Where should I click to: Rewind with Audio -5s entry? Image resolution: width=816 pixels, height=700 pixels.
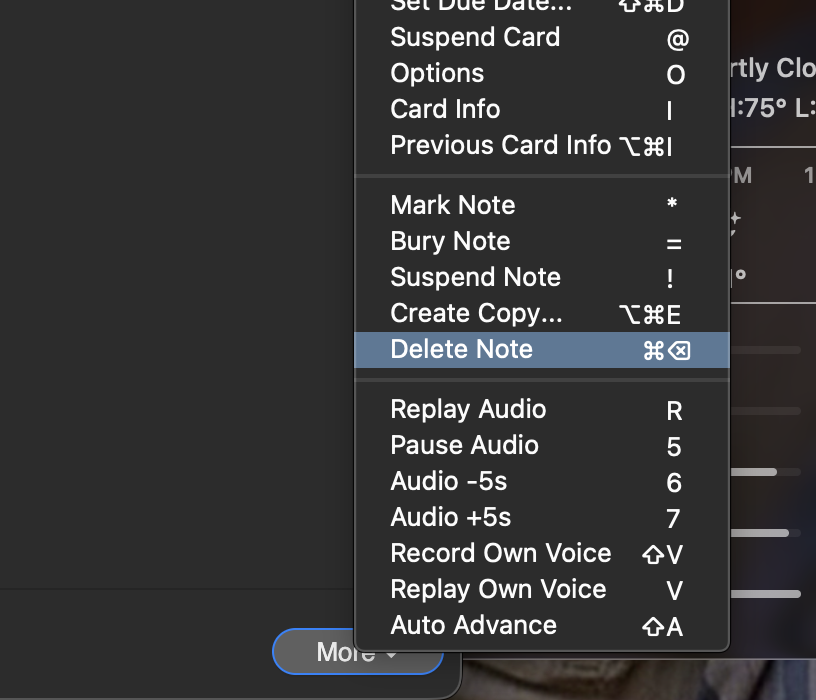click(x=542, y=481)
